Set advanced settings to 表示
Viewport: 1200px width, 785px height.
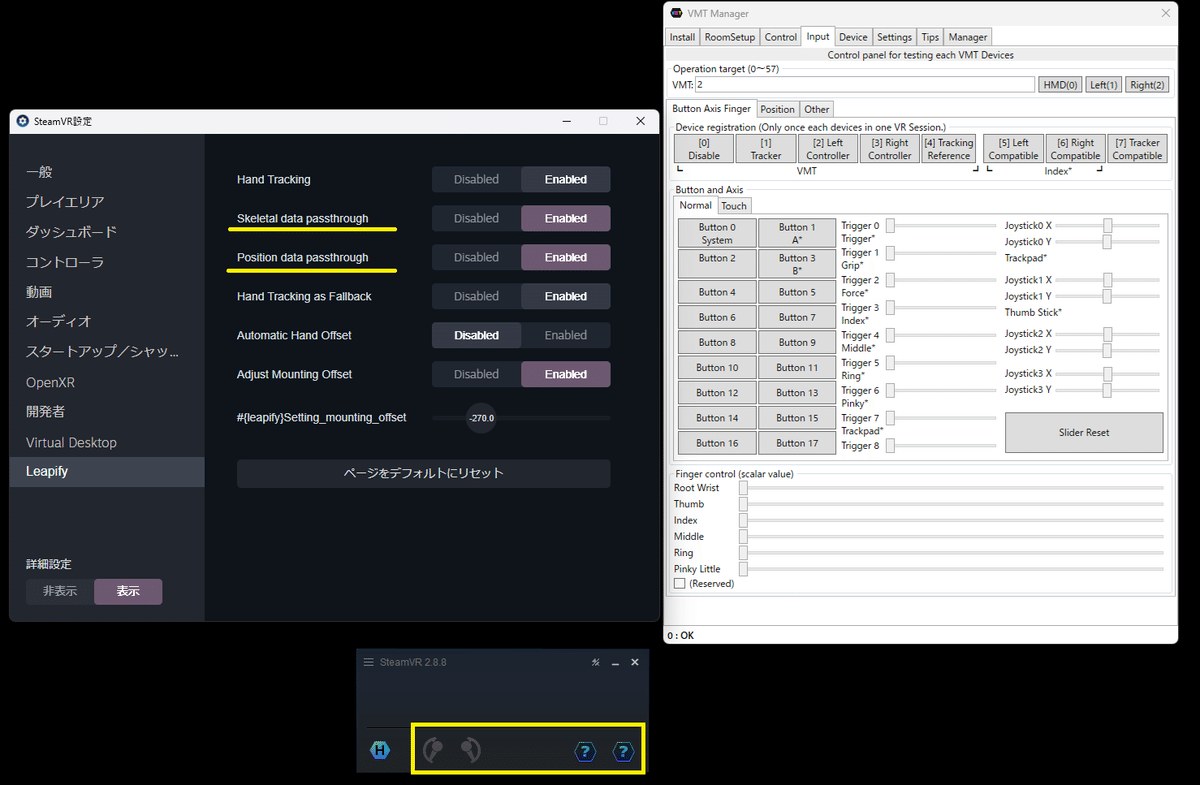point(128,591)
